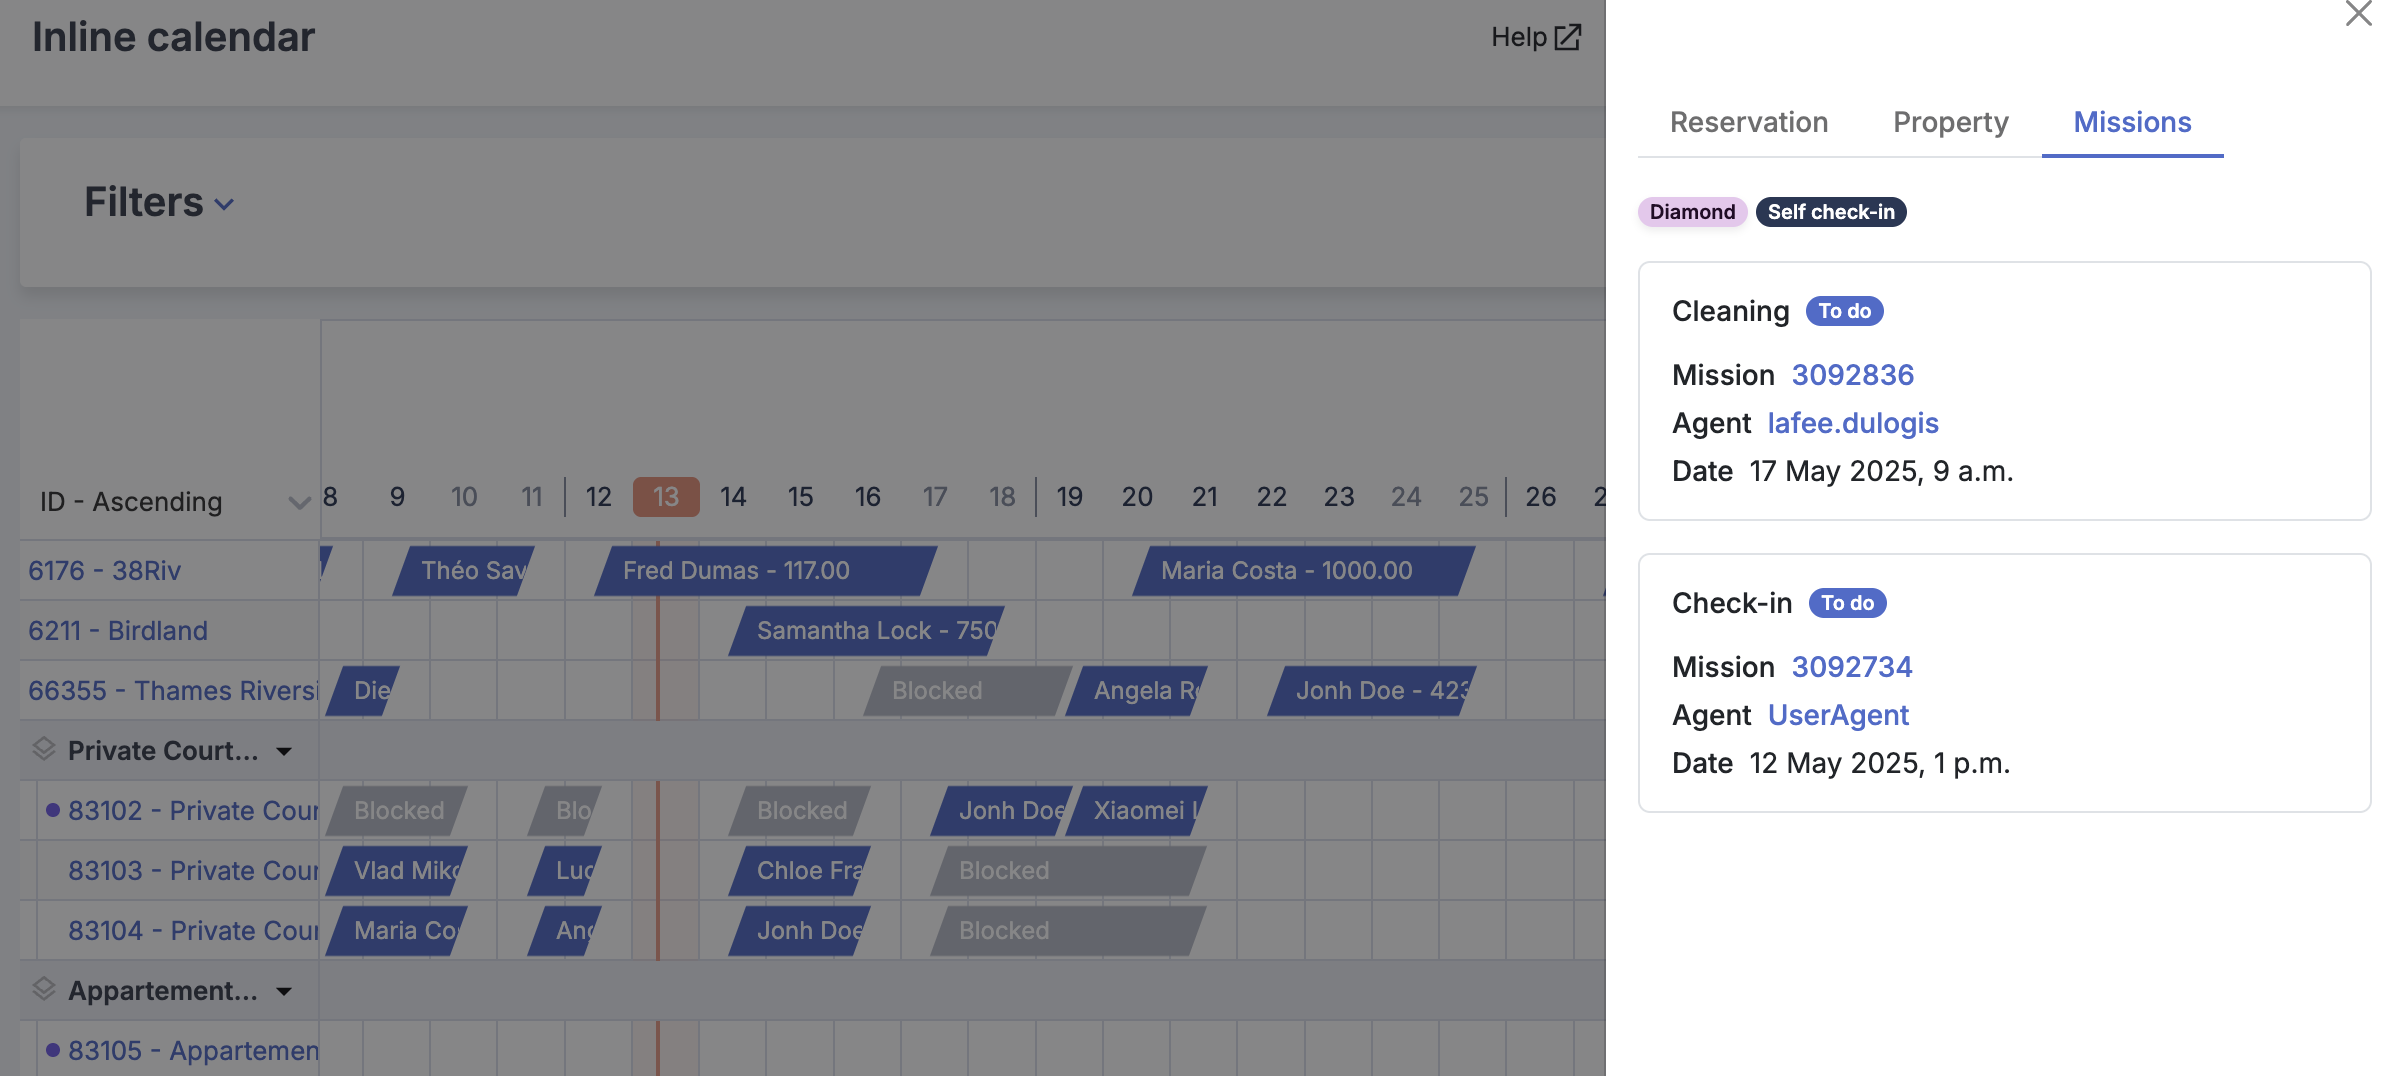
Task: Collapse the Appartement group arrow
Action: [284, 991]
